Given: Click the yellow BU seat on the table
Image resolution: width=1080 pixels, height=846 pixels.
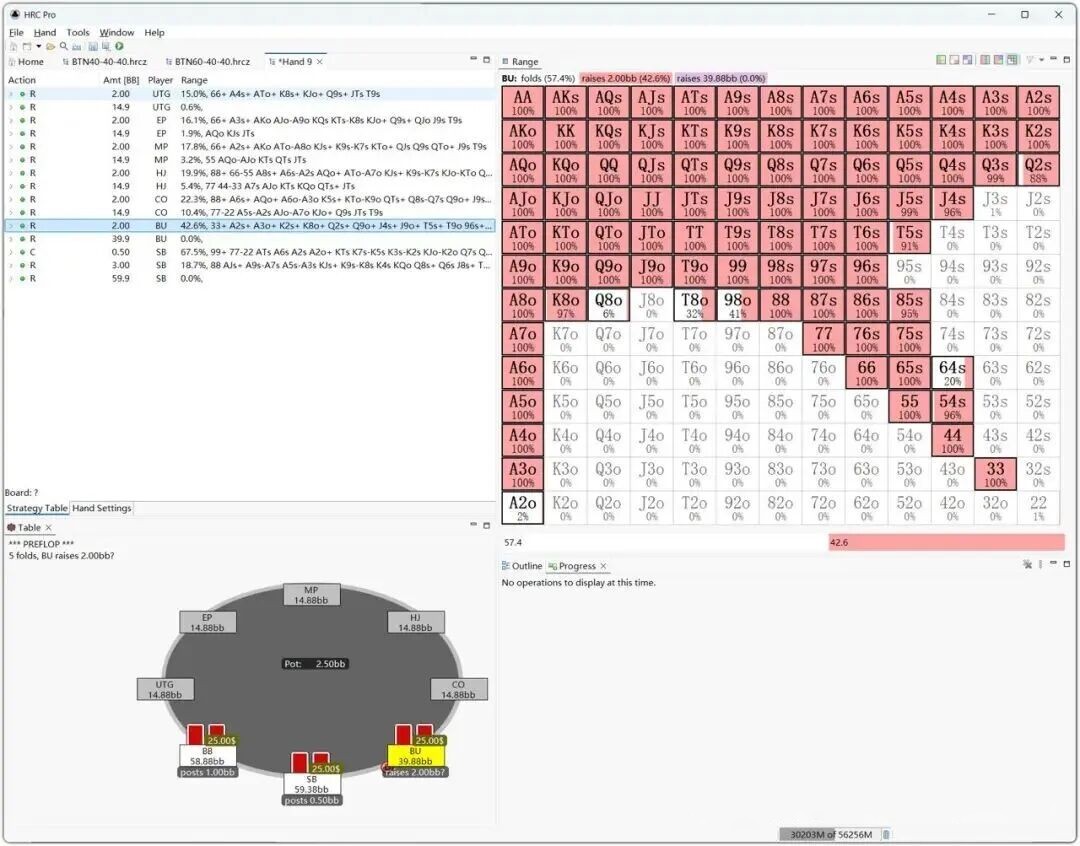Looking at the screenshot, I should click(414, 756).
